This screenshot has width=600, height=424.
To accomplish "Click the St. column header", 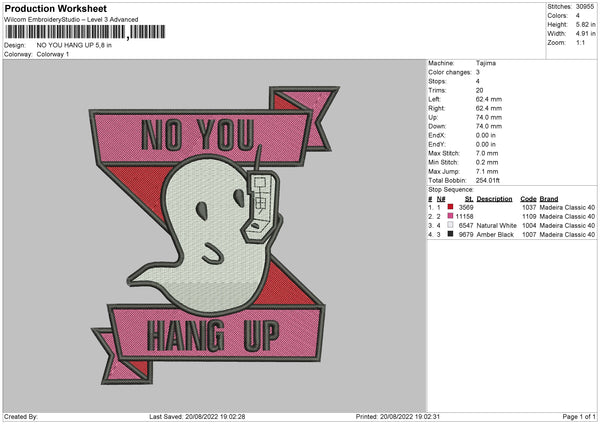I will 468,199.
